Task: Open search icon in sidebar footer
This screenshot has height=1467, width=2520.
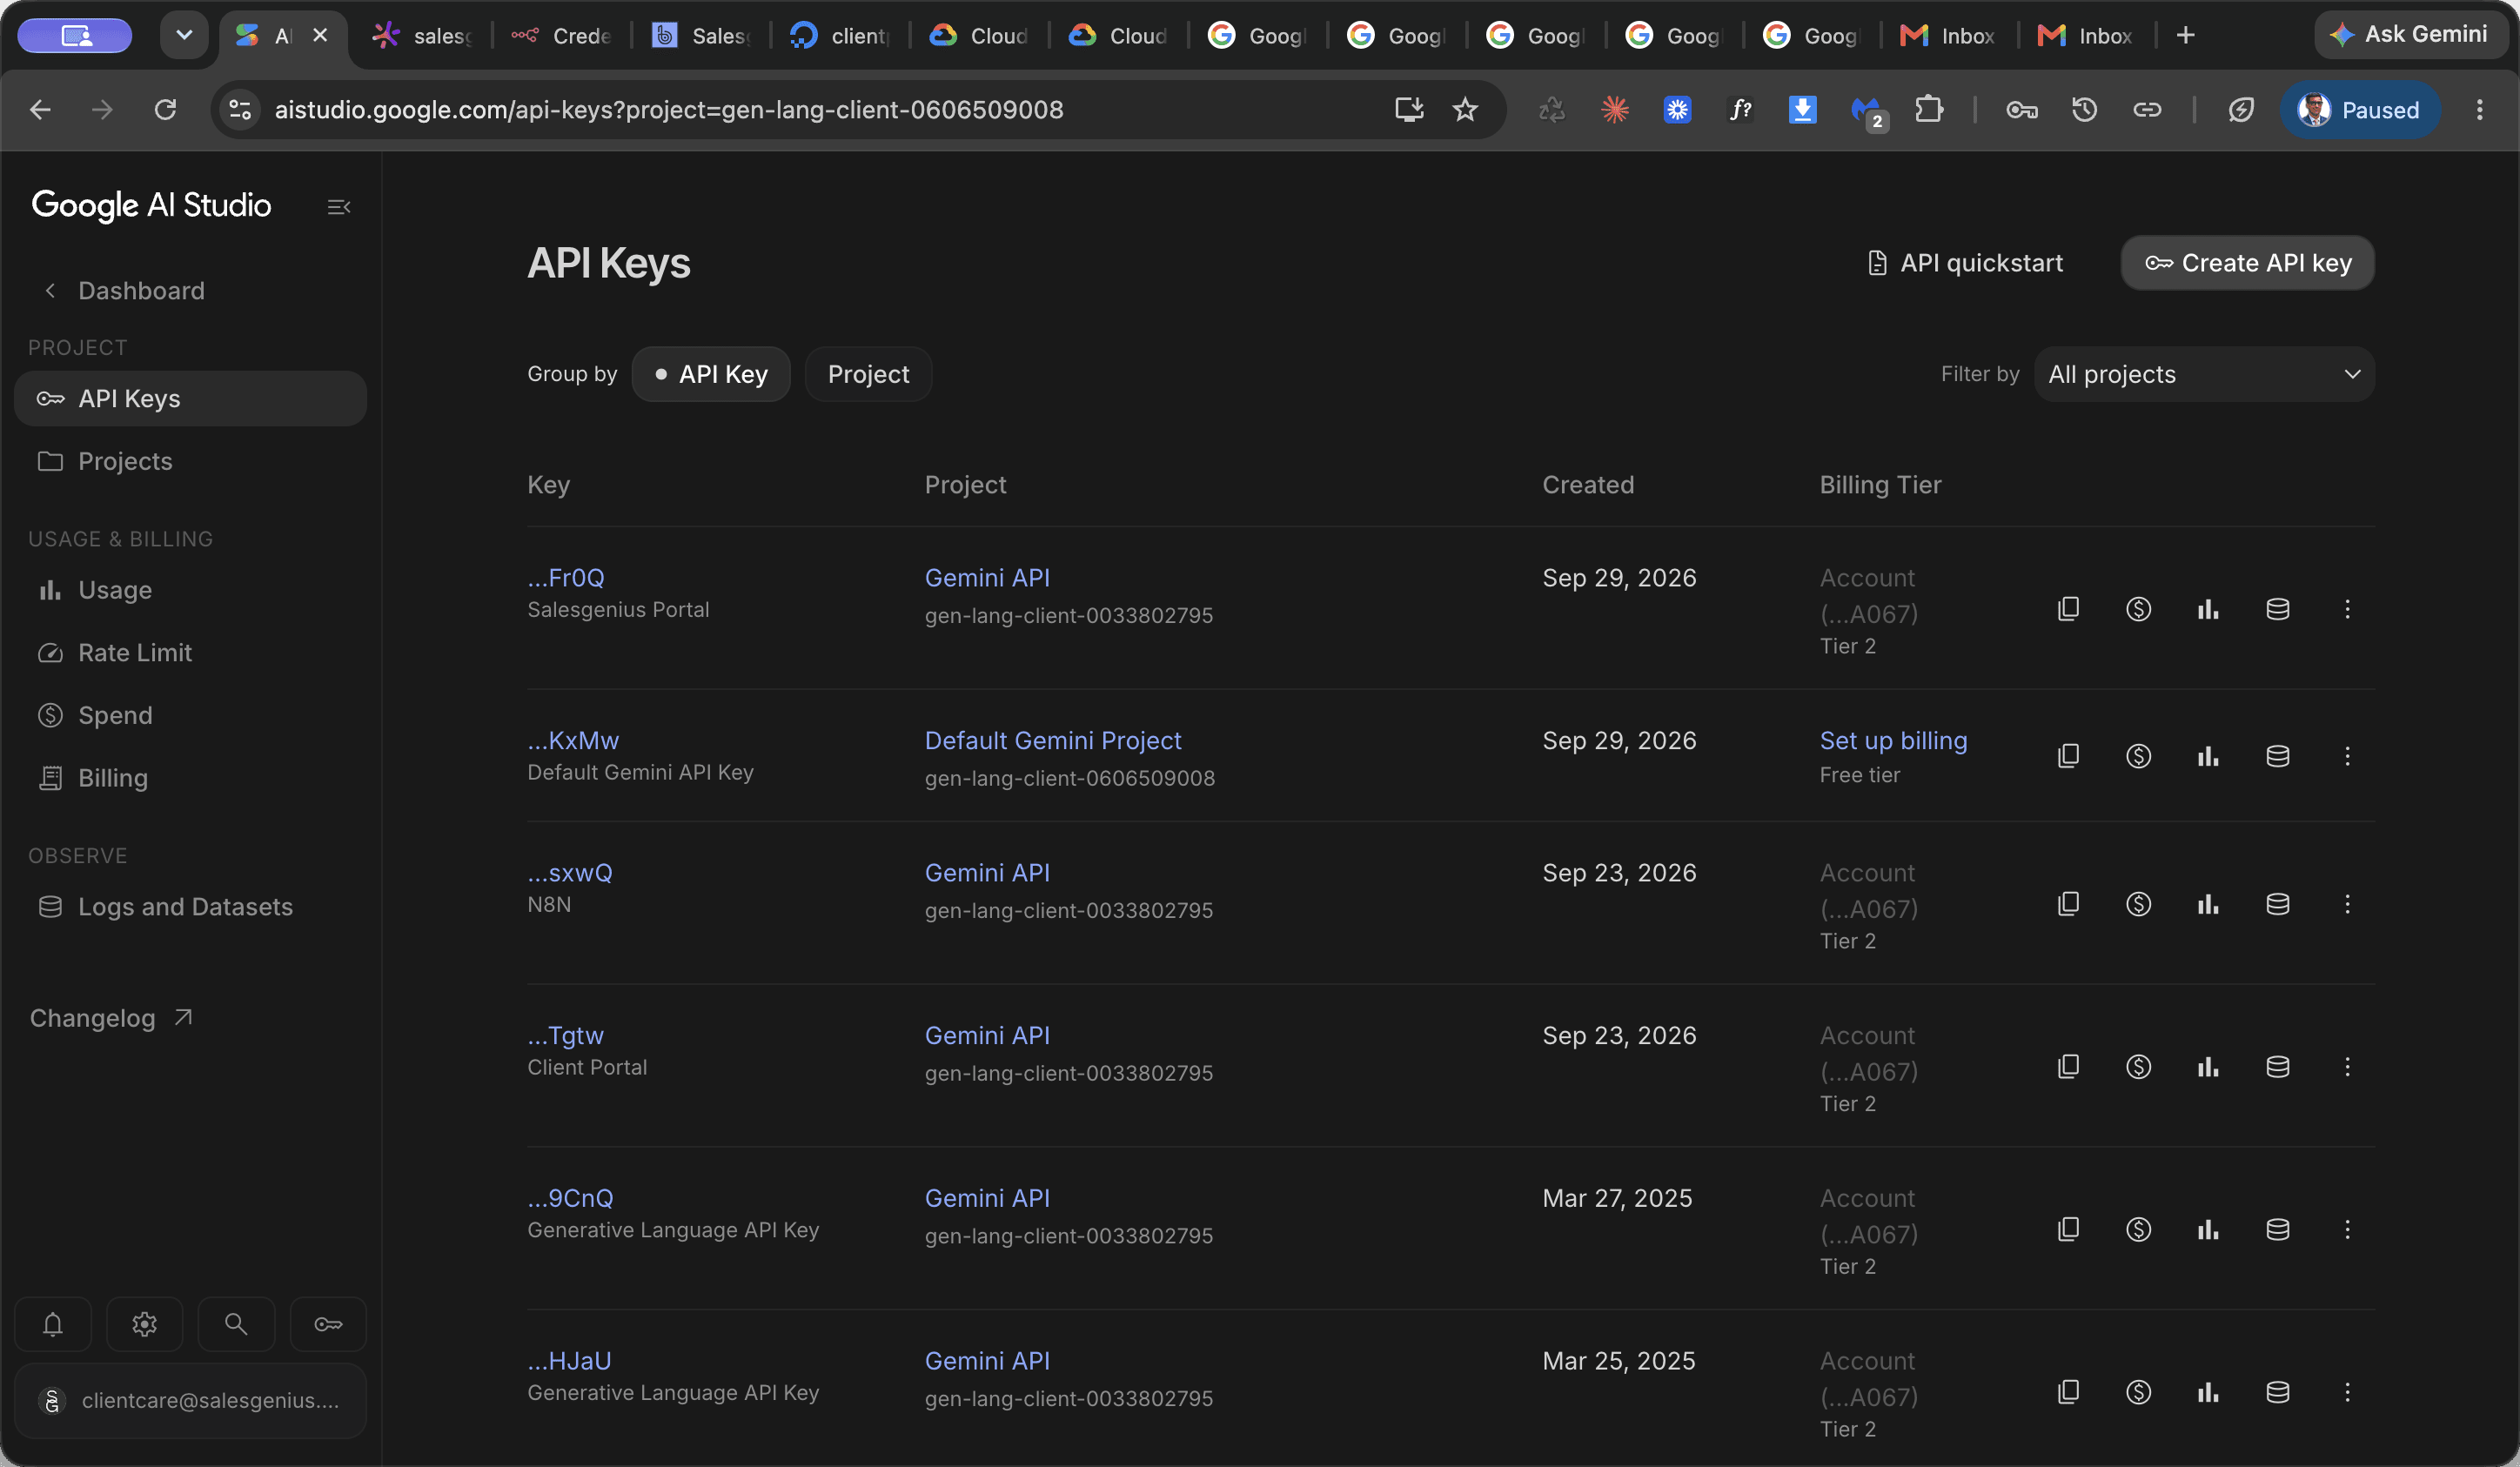Action: pos(236,1324)
